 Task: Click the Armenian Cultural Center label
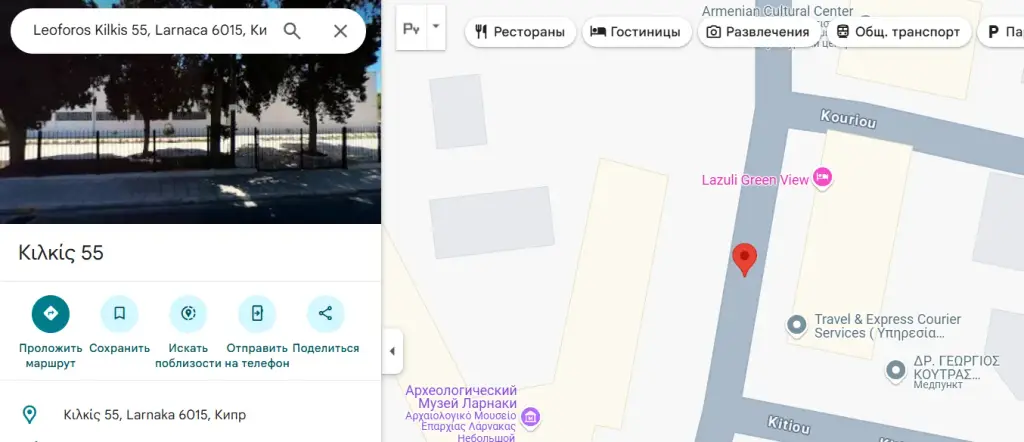point(777,11)
